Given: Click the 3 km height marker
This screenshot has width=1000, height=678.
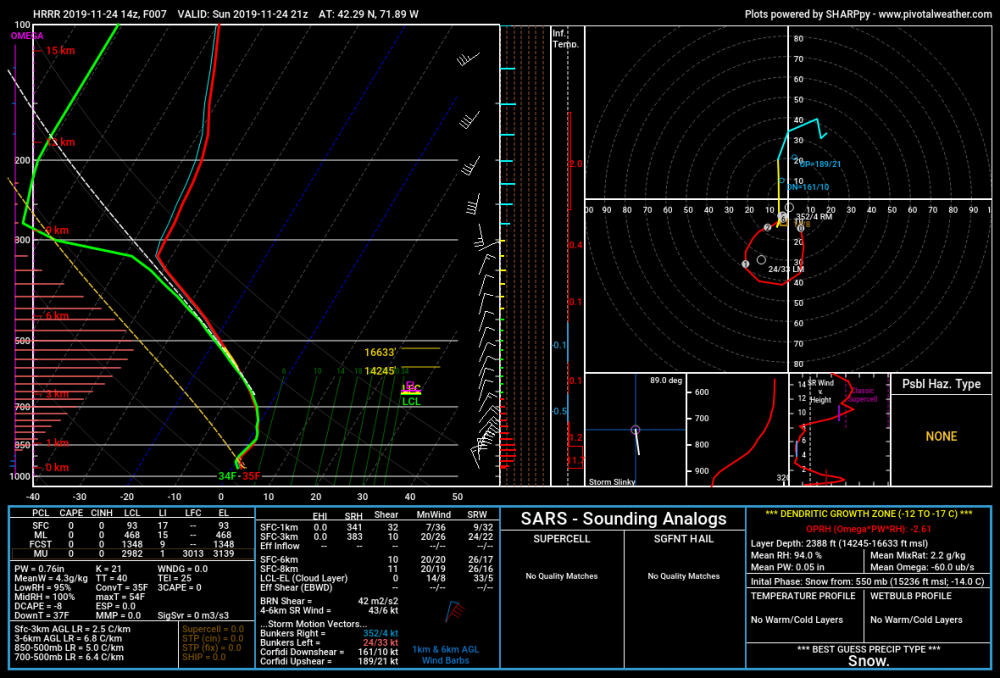Looking at the screenshot, I should tap(57, 394).
